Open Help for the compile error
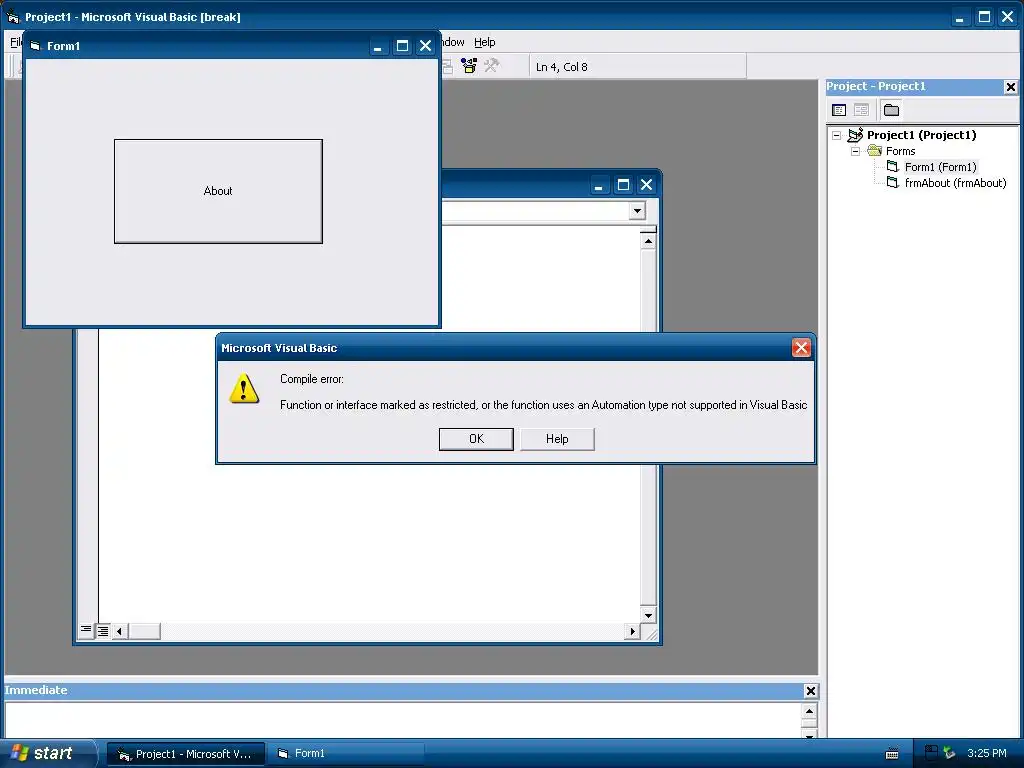The height and width of the screenshot is (768, 1024). [x=557, y=439]
